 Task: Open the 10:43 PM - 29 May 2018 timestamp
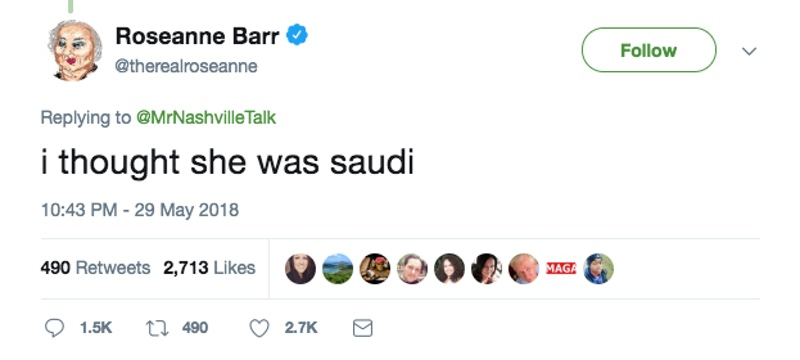coord(140,210)
